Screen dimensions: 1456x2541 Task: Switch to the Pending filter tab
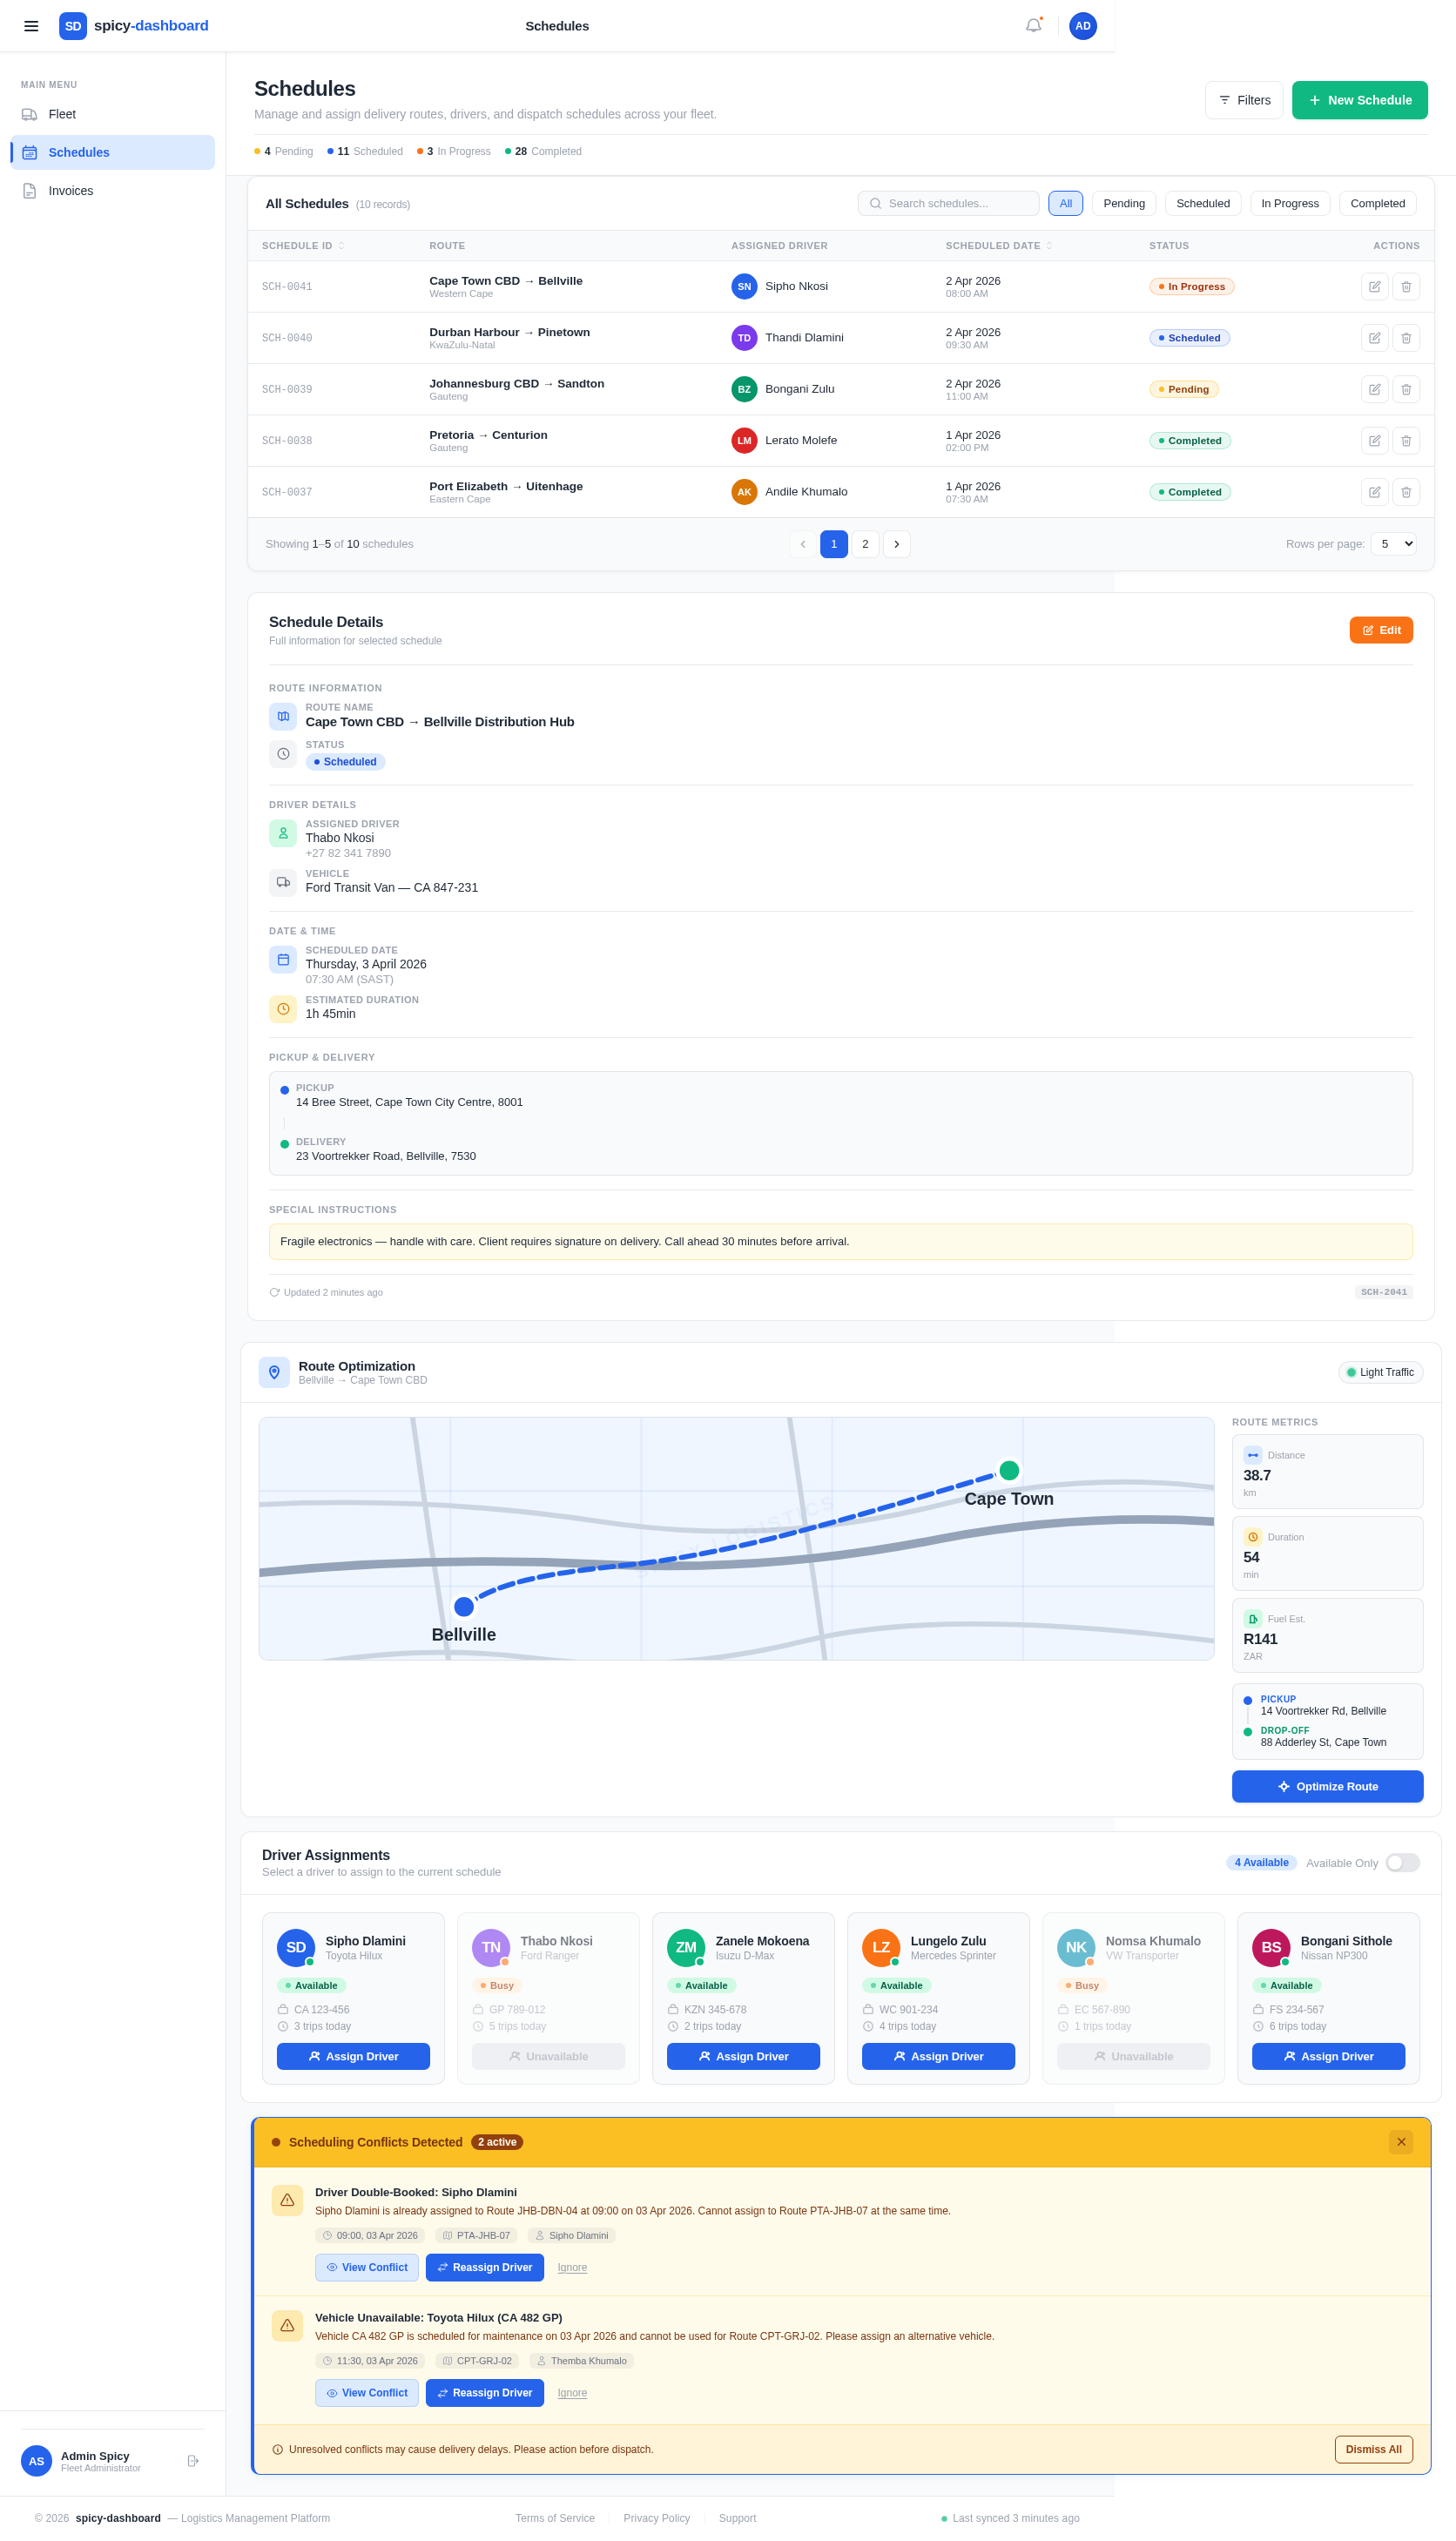click(1123, 203)
